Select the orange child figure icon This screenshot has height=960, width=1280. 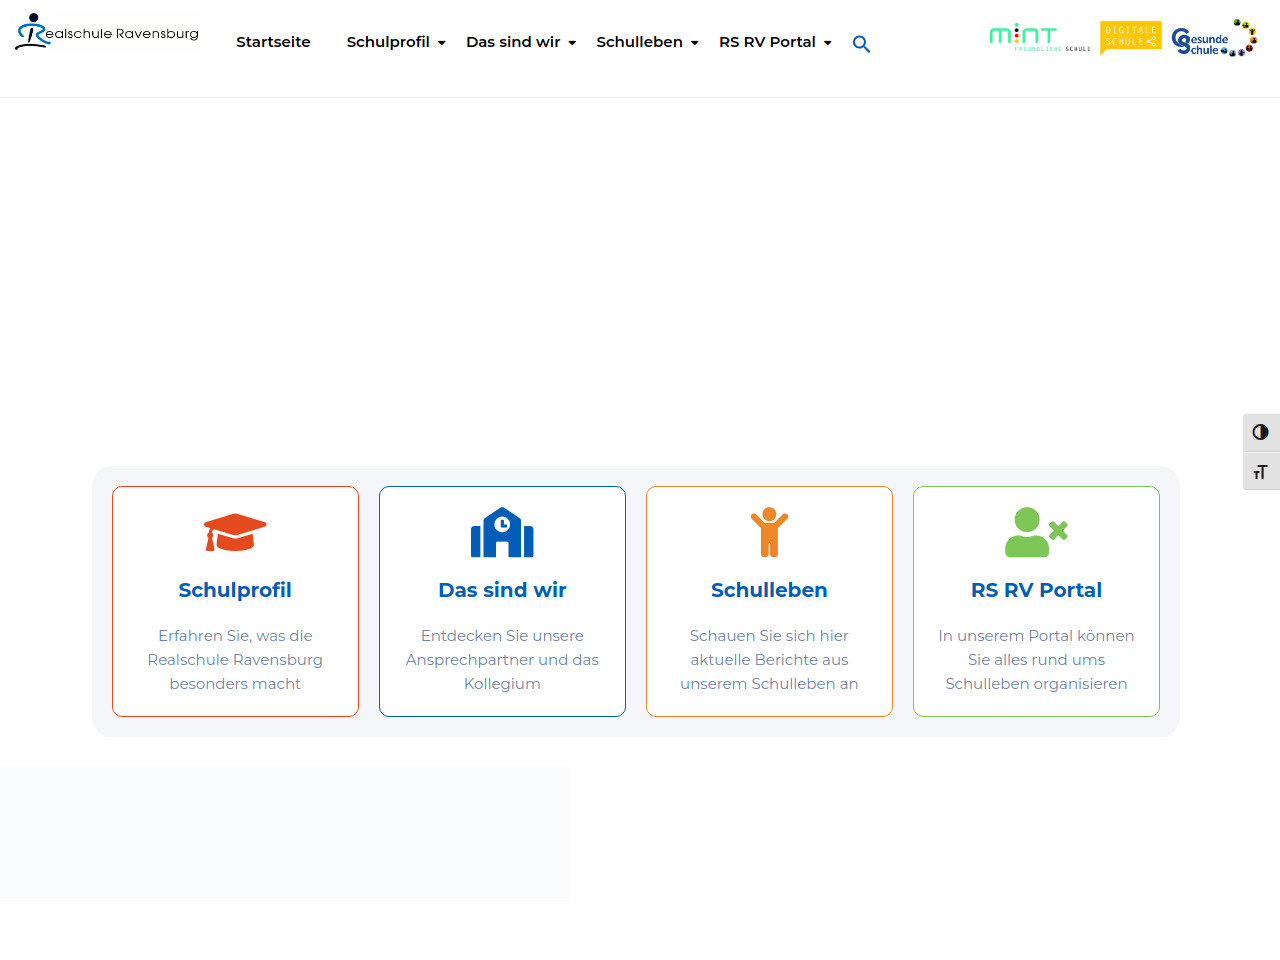pyautogui.click(x=769, y=532)
